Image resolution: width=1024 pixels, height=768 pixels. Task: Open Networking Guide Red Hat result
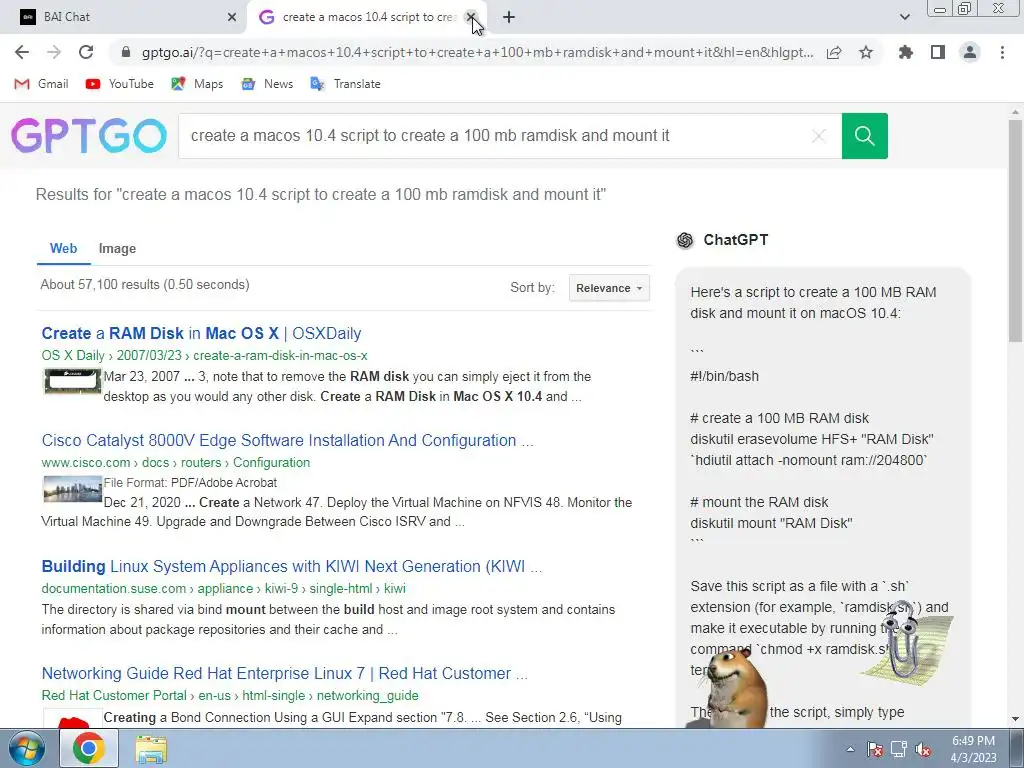[285, 673]
